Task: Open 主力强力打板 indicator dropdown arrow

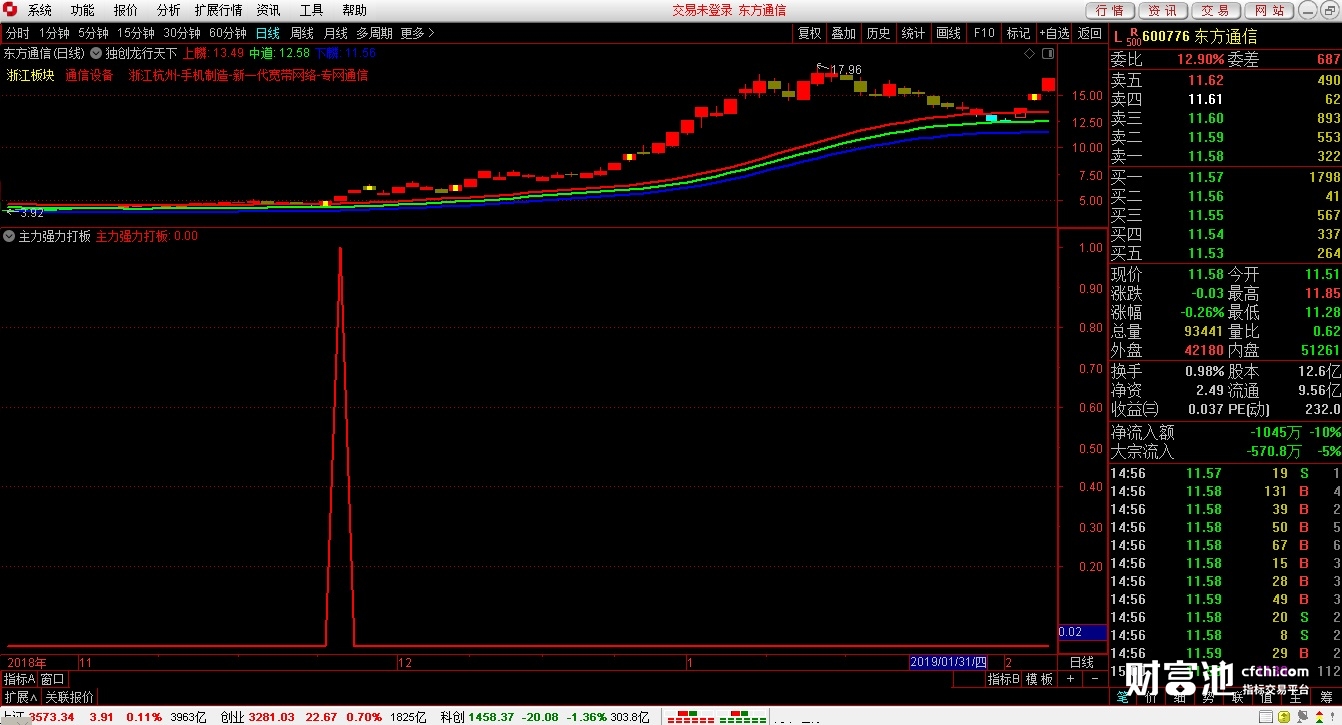Action: click(9, 237)
